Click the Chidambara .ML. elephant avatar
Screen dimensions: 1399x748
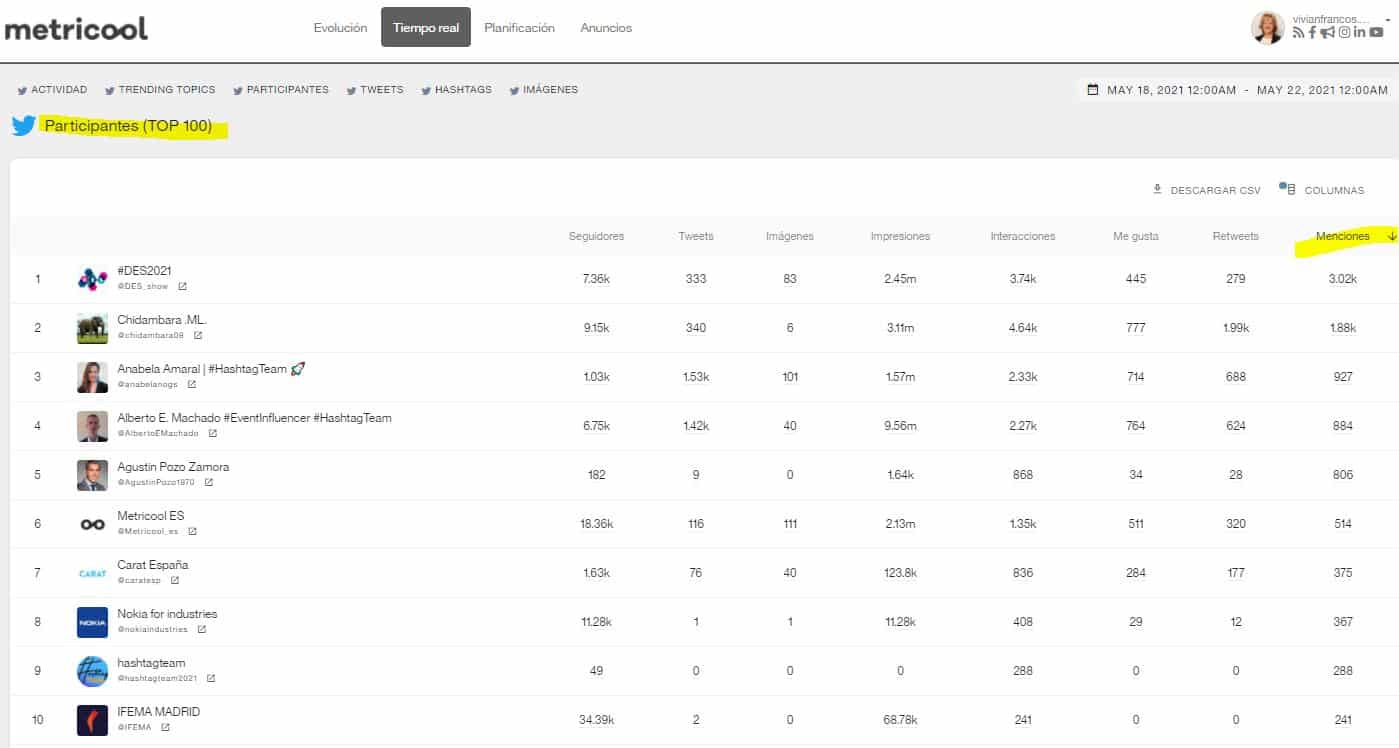[x=92, y=328]
